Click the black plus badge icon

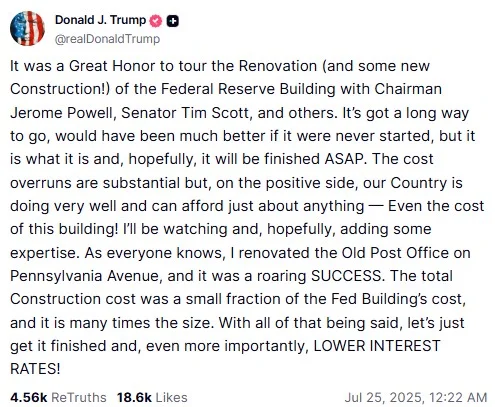pyautogui.click(x=173, y=21)
